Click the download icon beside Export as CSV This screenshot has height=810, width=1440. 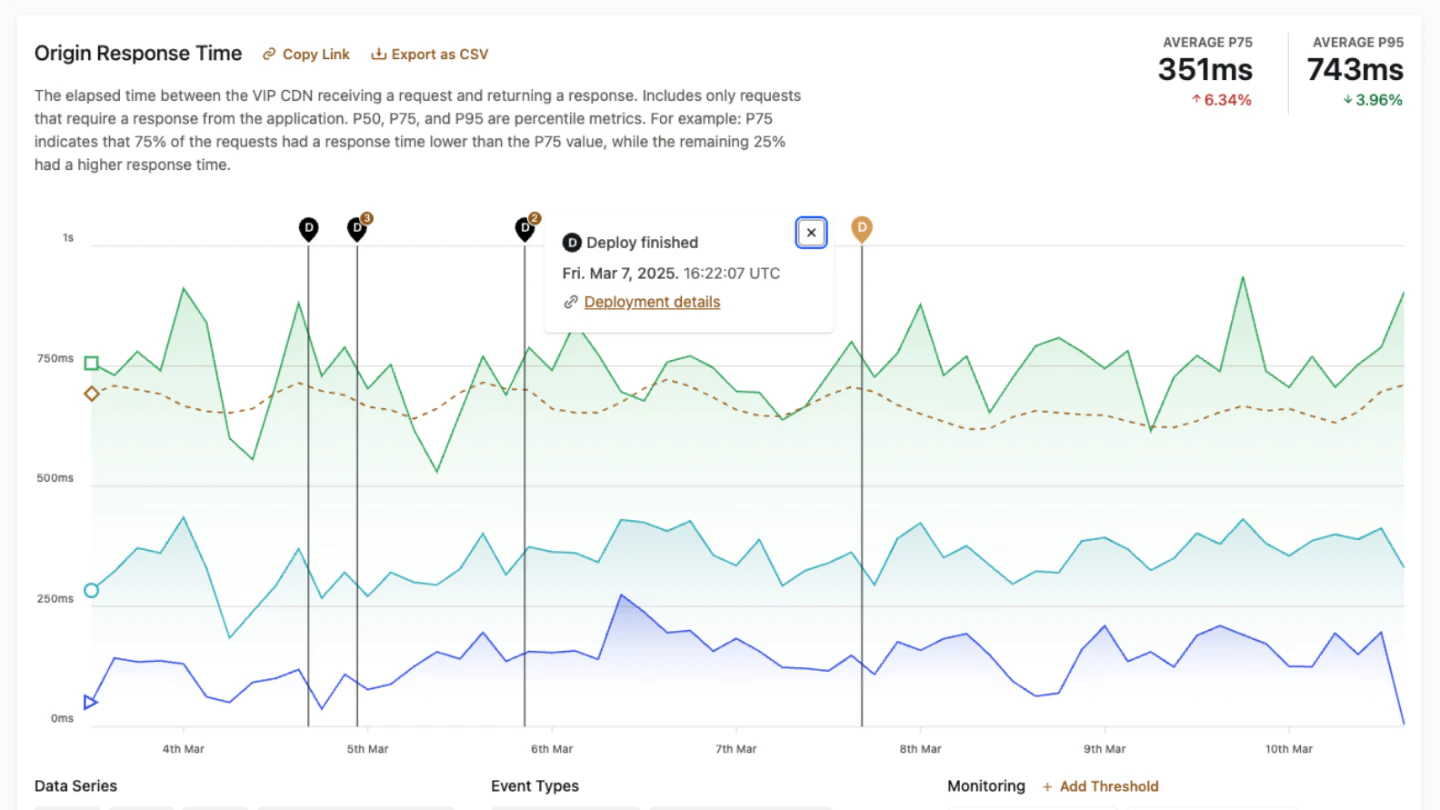pyautogui.click(x=378, y=54)
